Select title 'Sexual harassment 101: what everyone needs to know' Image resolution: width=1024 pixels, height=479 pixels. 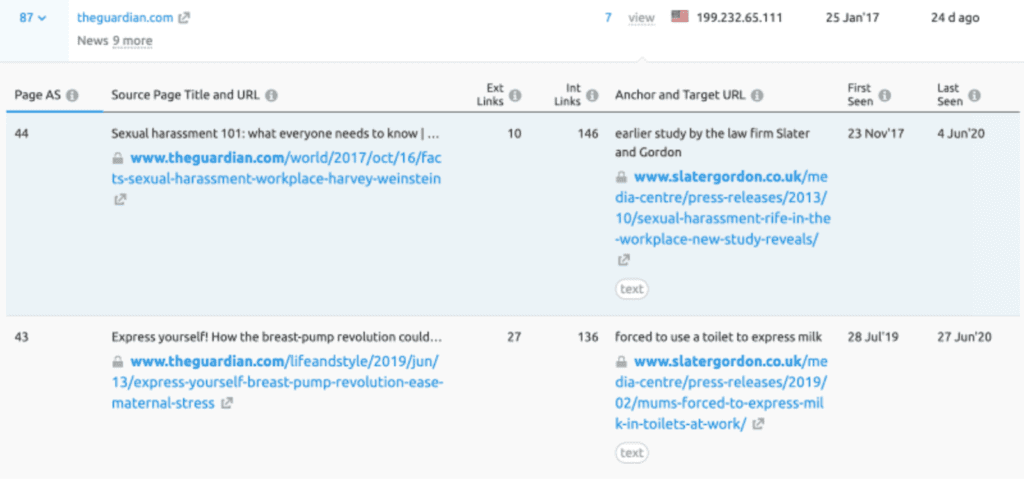(x=275, y=133)
